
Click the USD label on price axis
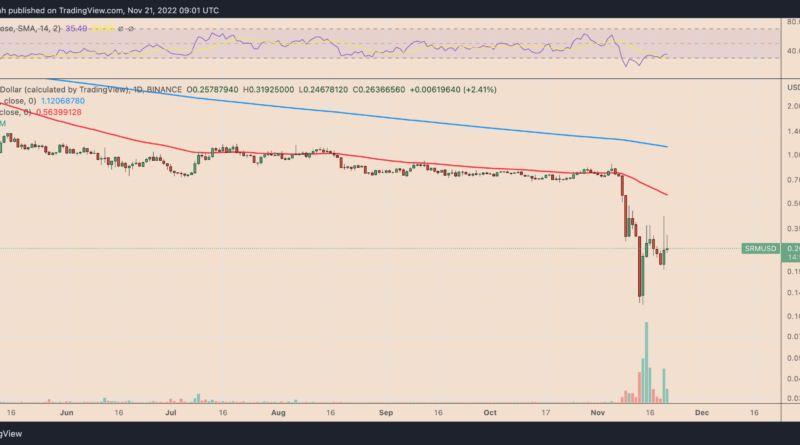(x=793, y=89)
